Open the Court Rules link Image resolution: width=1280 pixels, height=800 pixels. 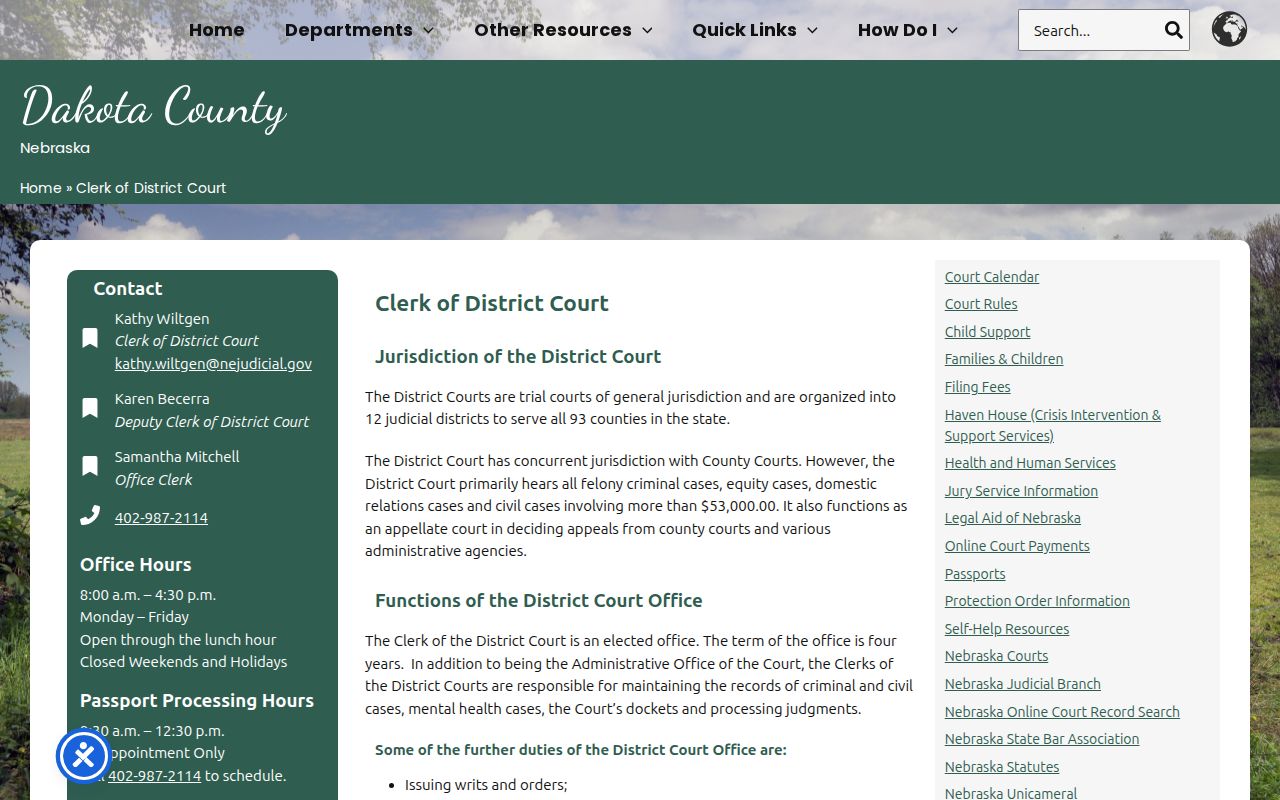(x=981, y=304)
